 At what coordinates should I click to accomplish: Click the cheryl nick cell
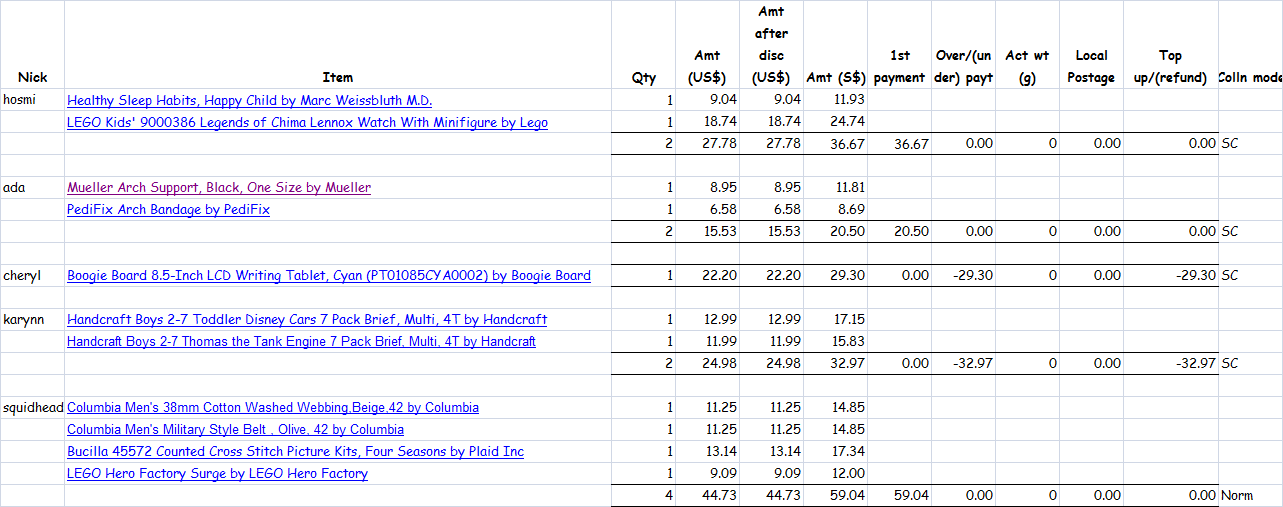[x=32, y=276]
